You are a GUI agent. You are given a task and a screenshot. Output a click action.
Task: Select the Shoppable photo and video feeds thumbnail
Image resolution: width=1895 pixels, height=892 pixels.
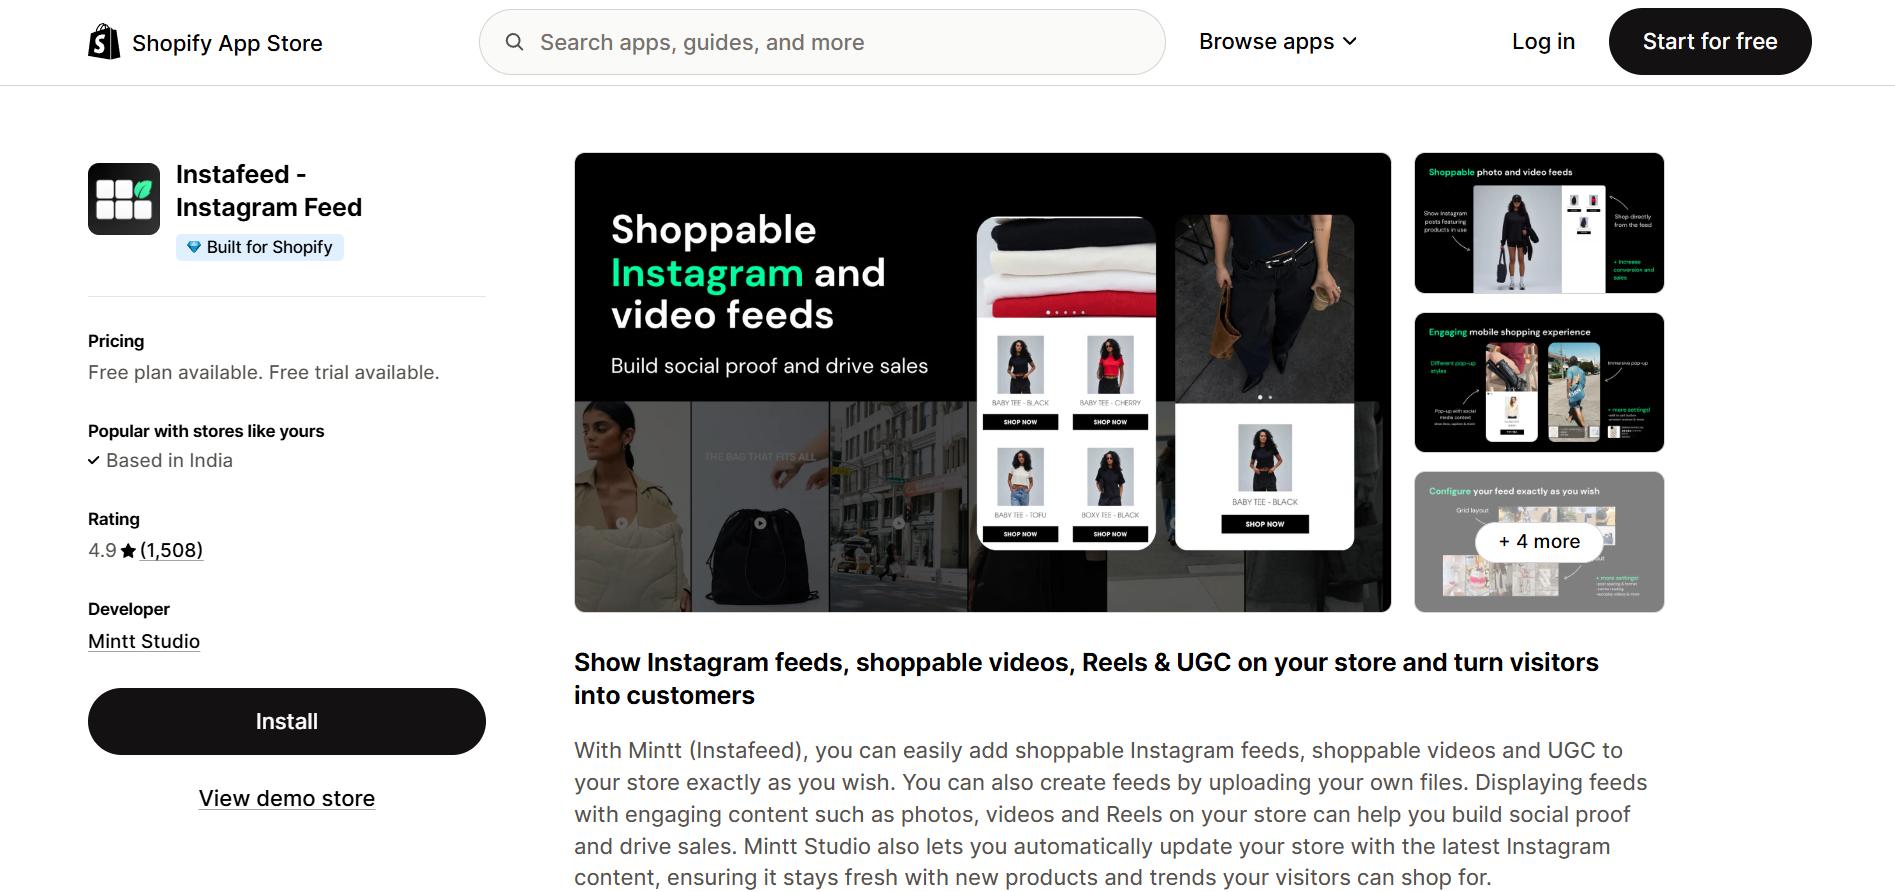[1539, 223]
